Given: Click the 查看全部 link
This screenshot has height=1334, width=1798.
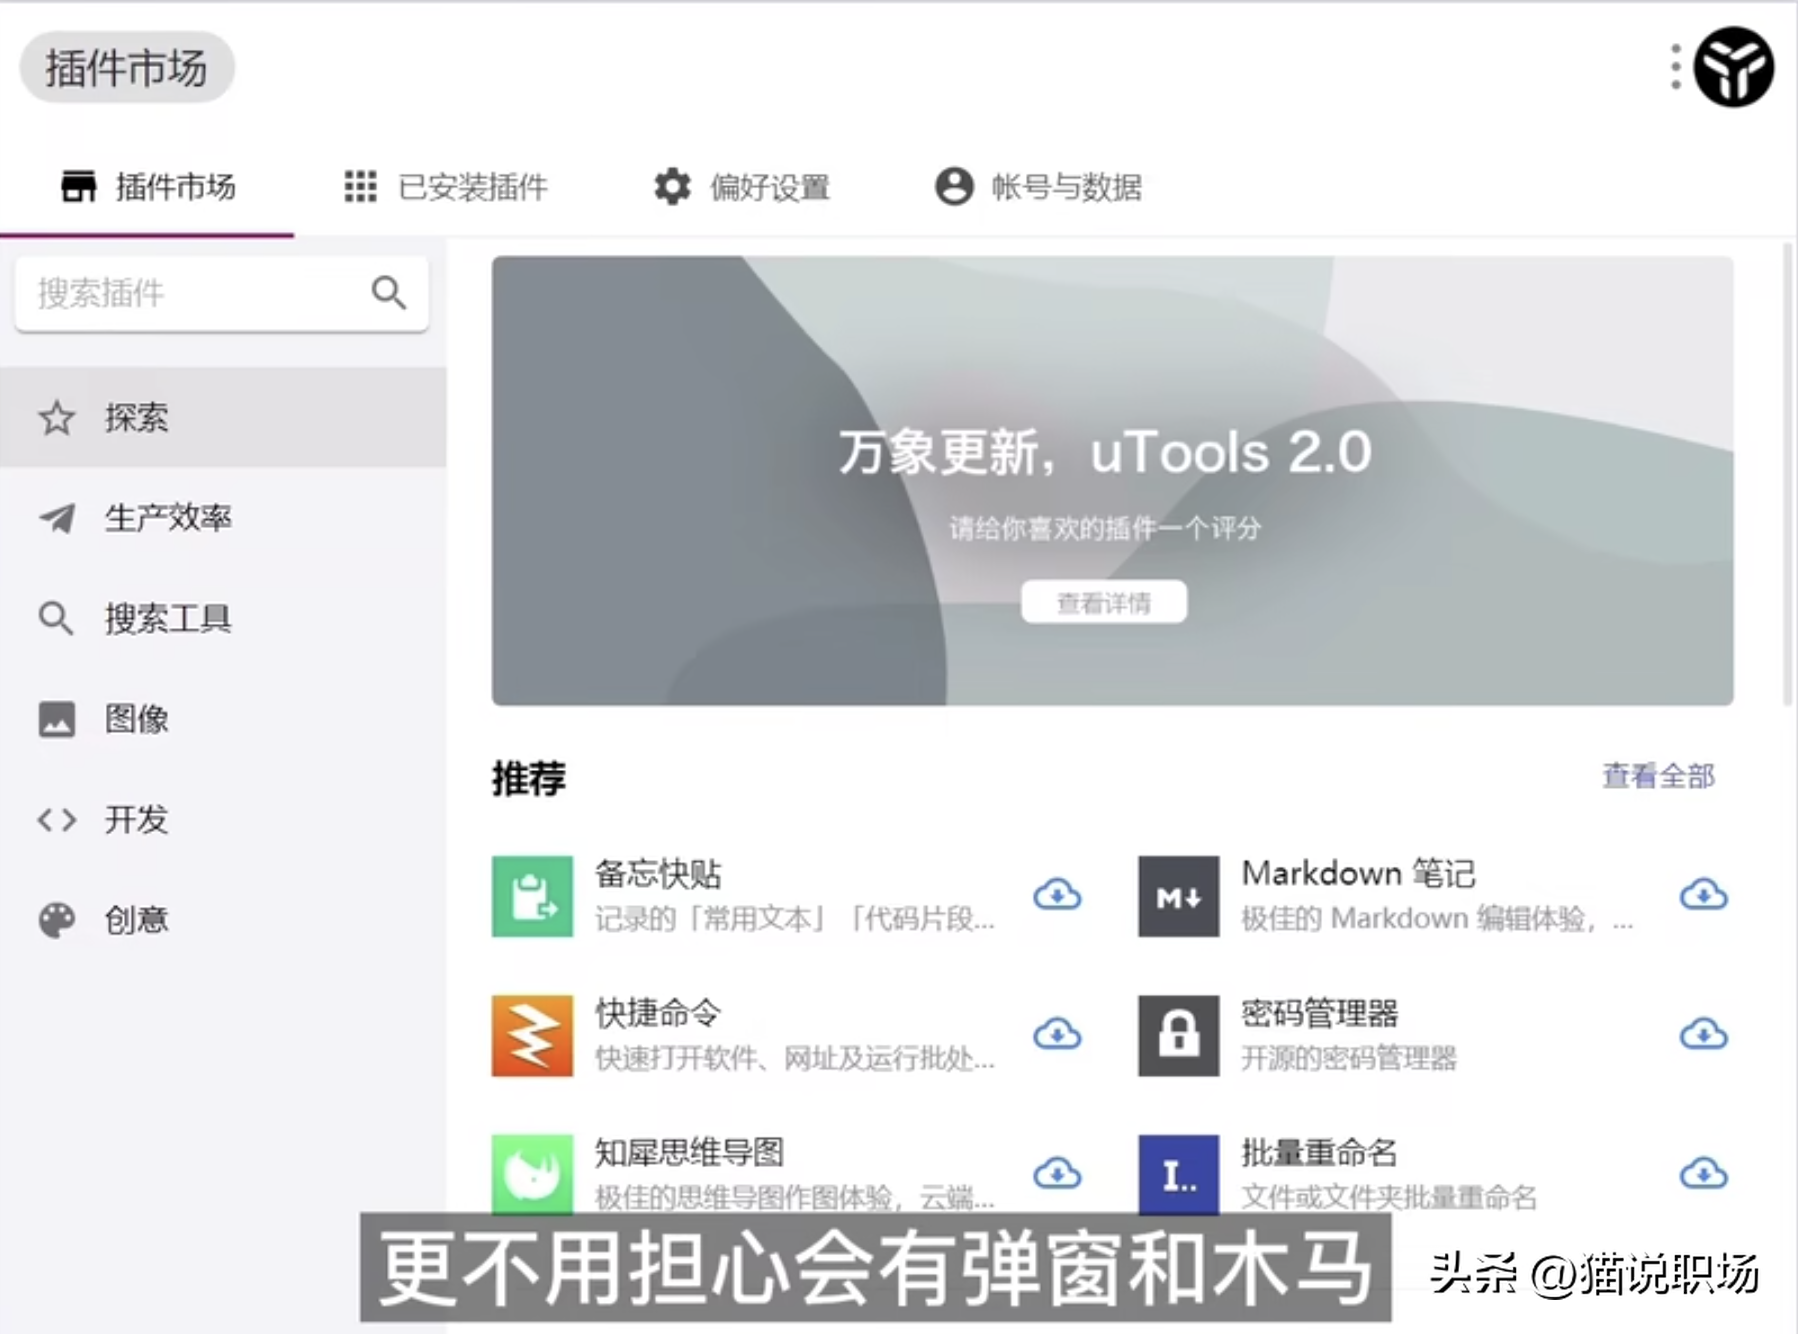Looking at the screenshot, I should [1658, 776].
